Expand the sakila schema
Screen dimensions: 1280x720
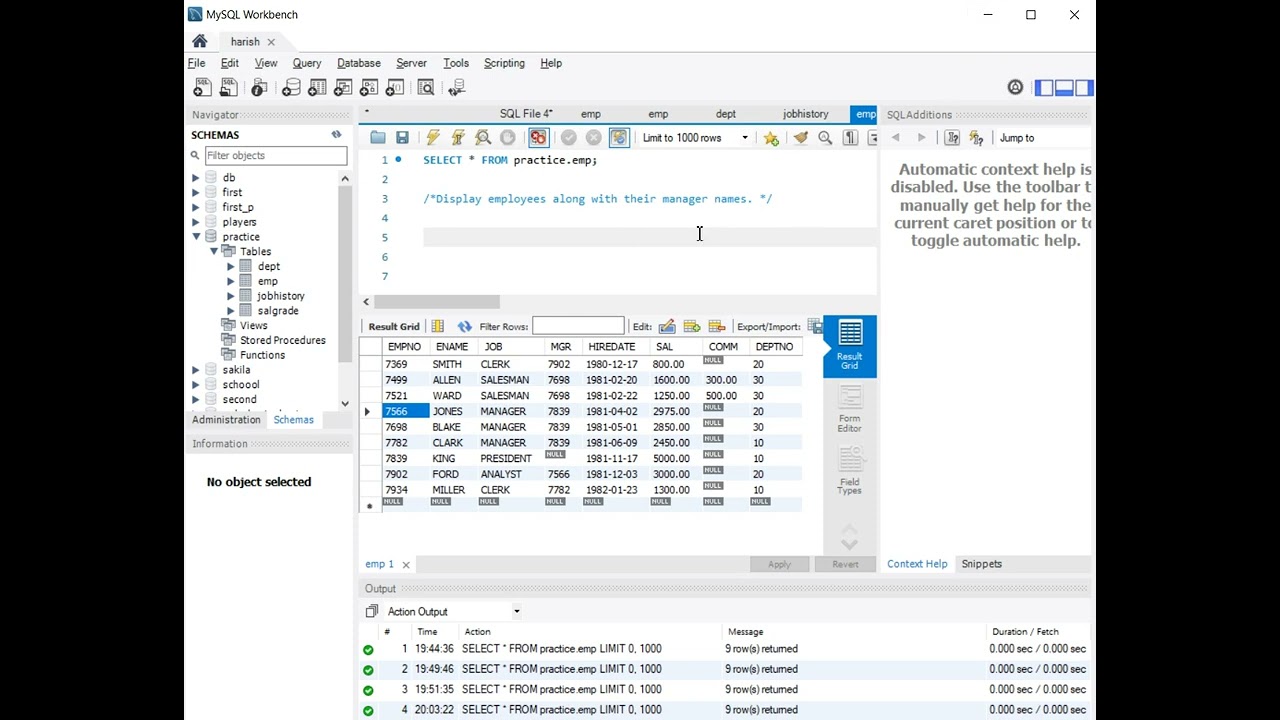[x=196, y=370]
